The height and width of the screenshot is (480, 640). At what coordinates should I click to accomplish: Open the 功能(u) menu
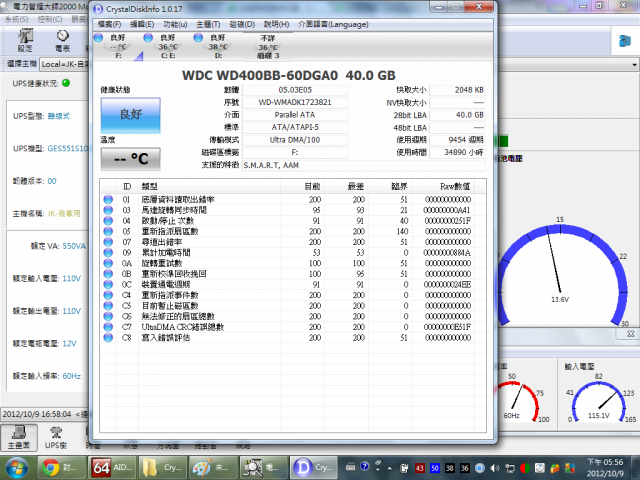coord(175,24)
